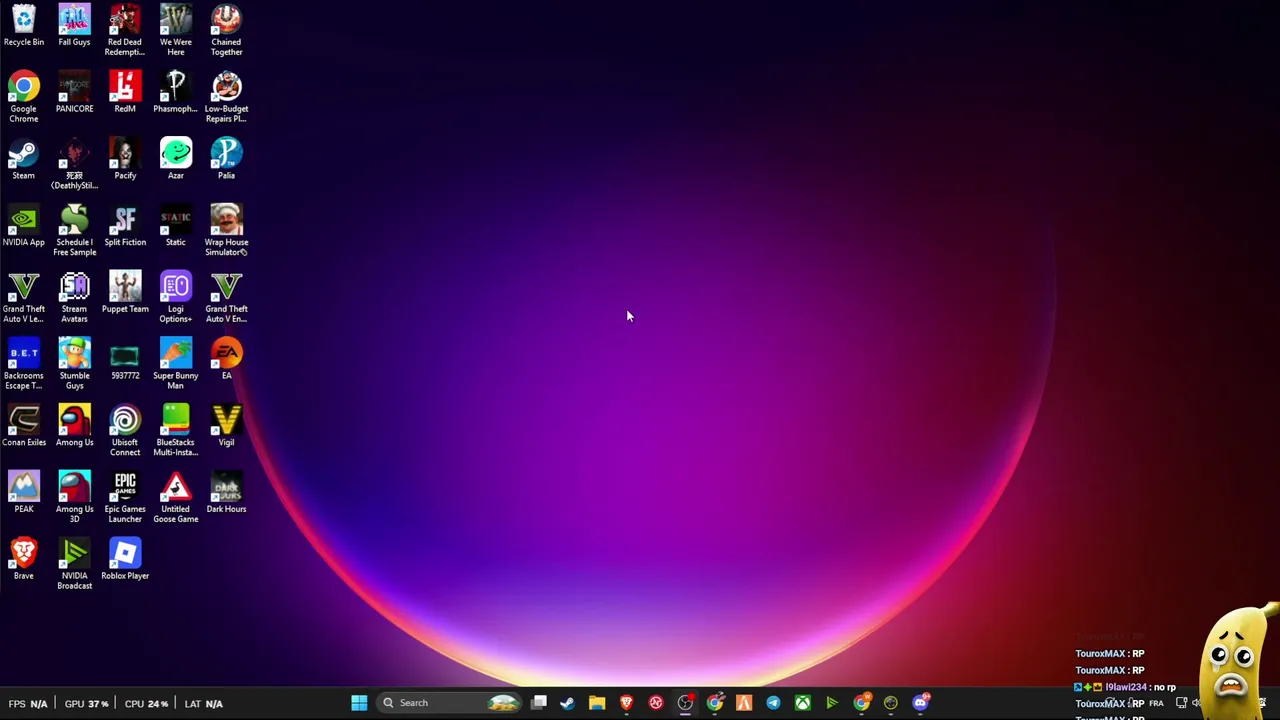Open the Azar desktop shortcut
The image size is (1280, 720).
coord(175,160)
